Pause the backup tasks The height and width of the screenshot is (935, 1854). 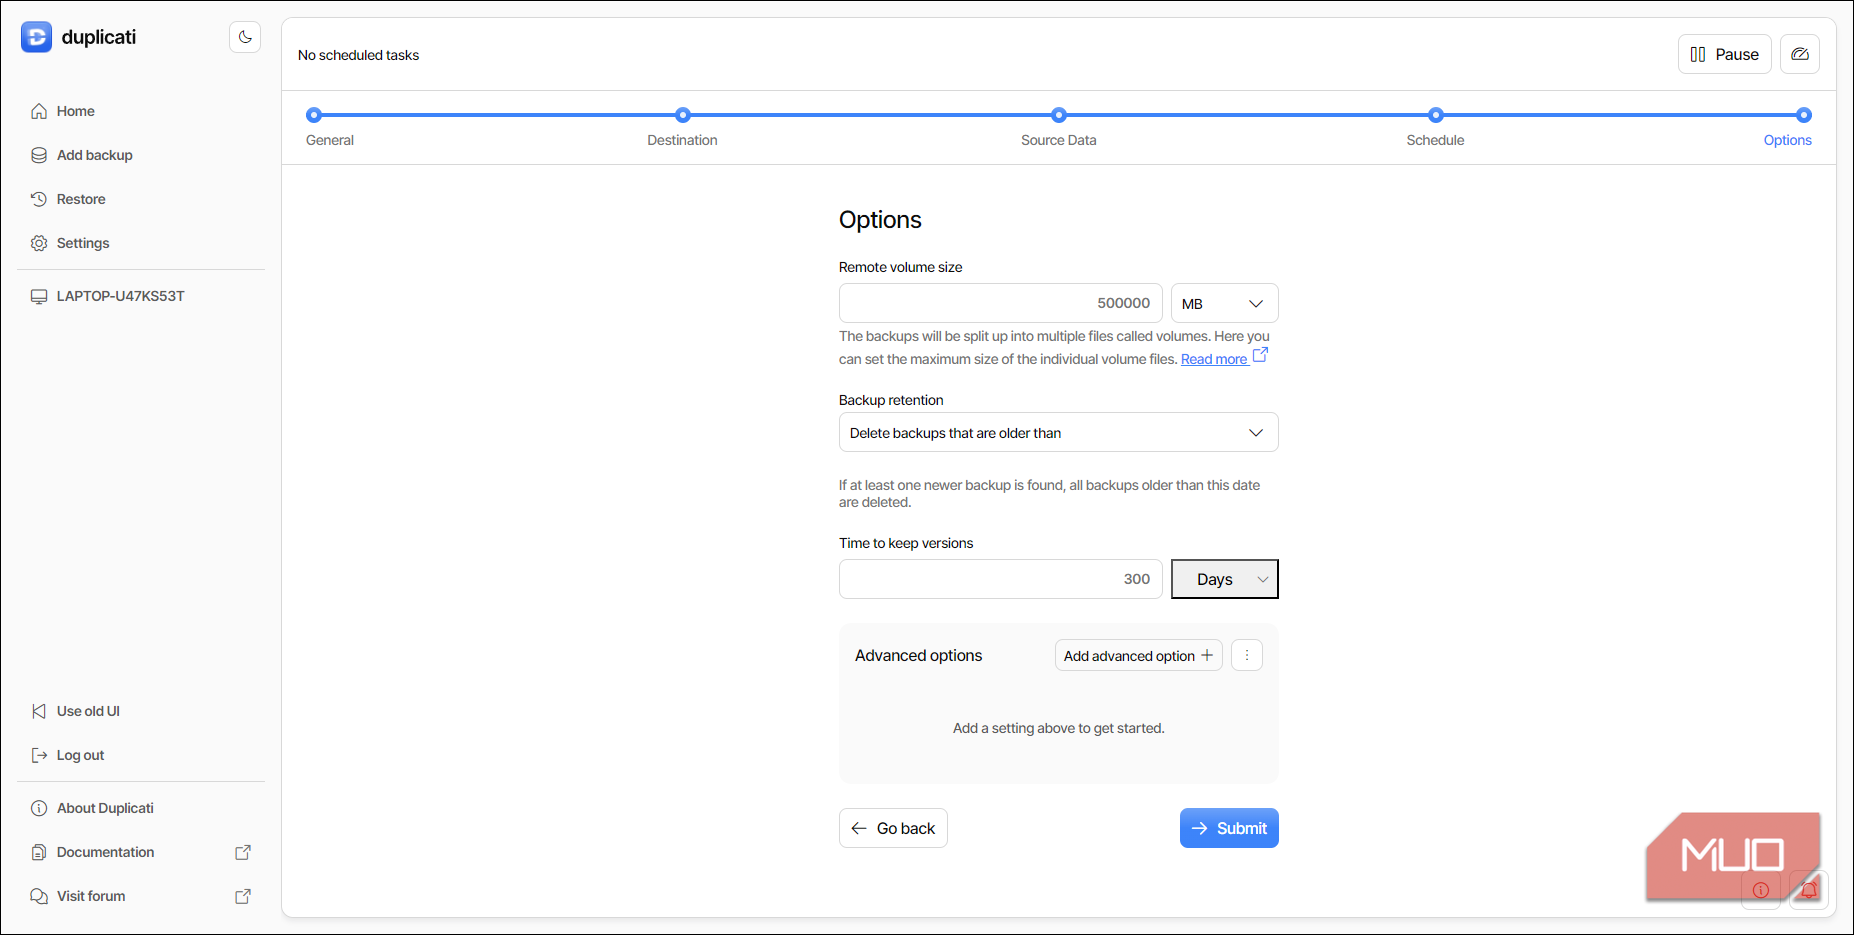[1724, 54]
